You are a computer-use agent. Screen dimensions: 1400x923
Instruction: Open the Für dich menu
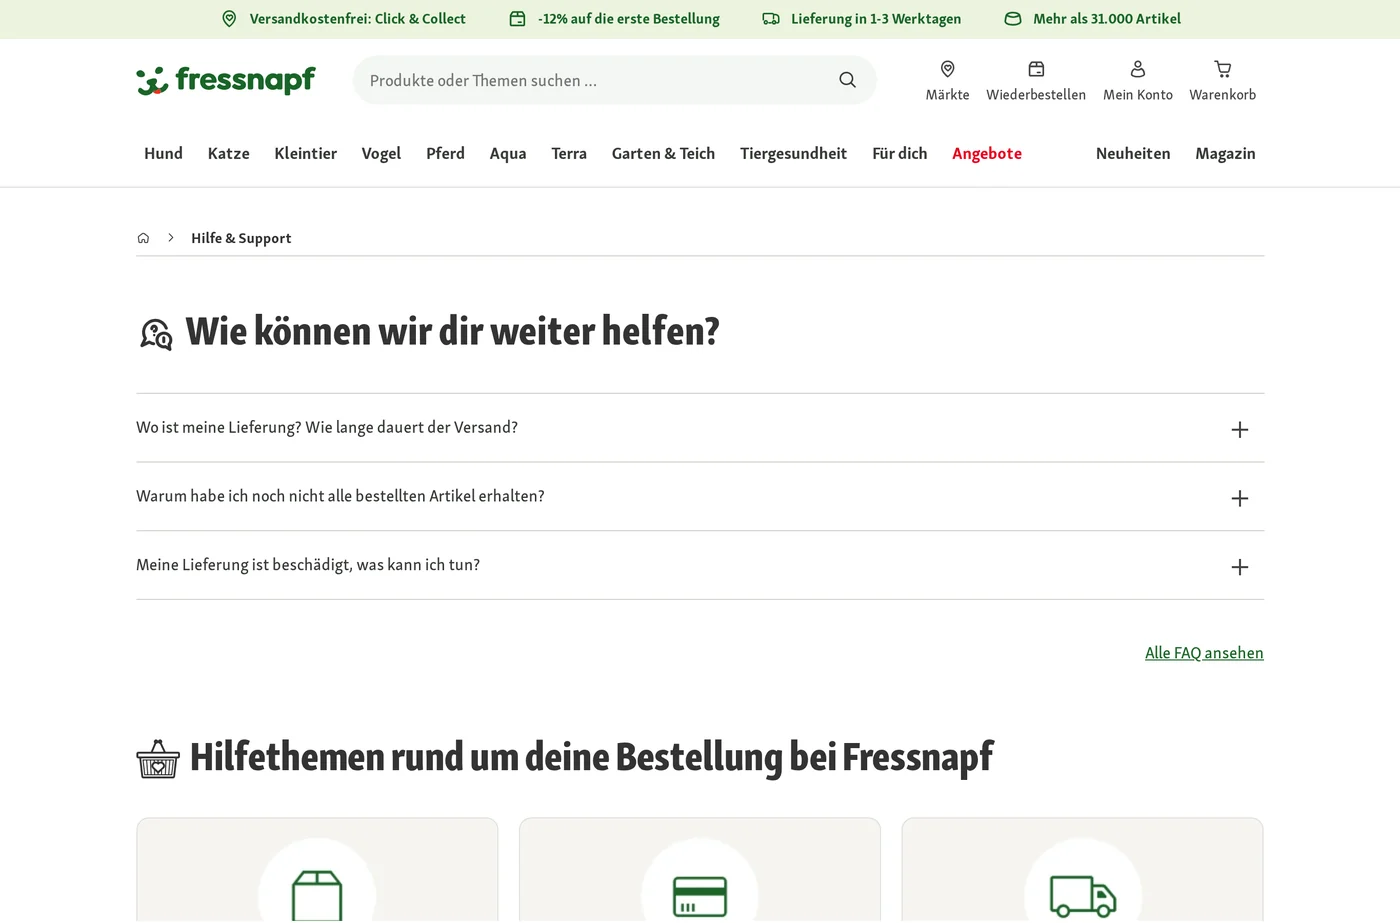[x=900, y=153]
